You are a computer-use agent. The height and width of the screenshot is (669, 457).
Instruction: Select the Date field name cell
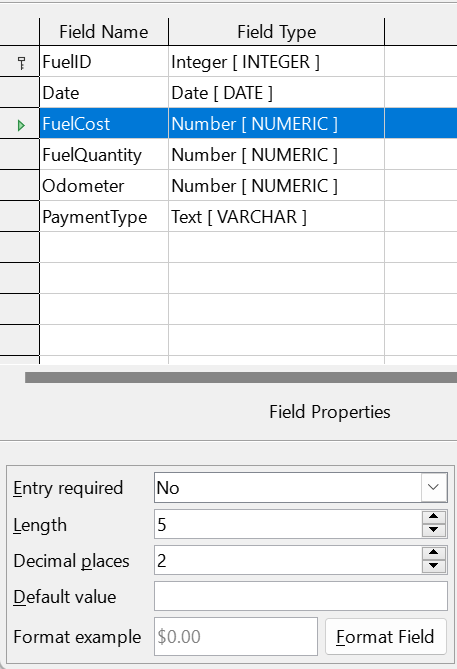coord(104,93)
